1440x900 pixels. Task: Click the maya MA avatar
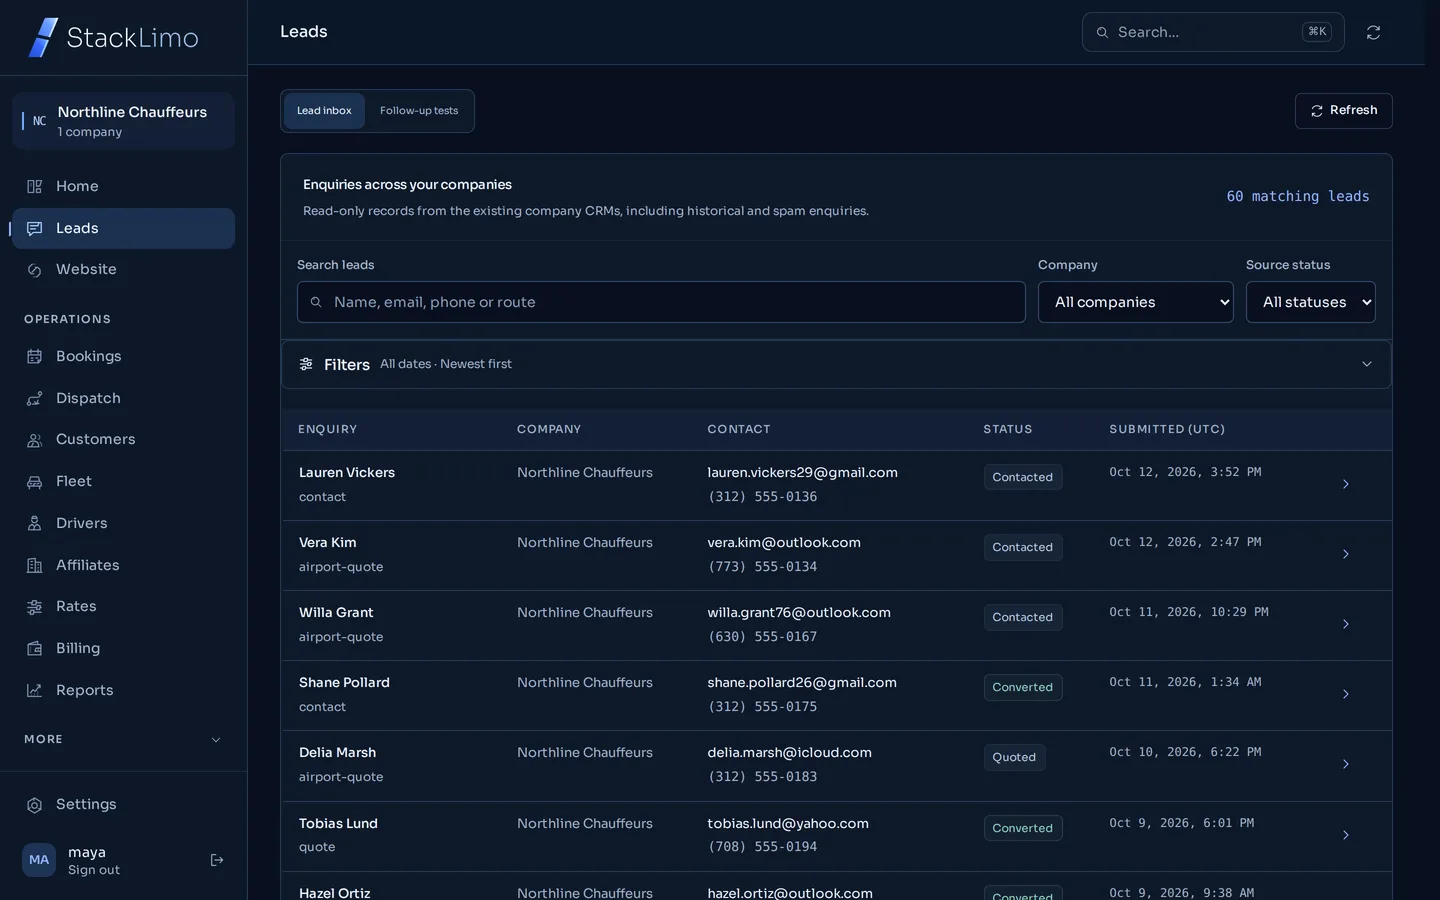pyautogui.click(x=39, y=860)
